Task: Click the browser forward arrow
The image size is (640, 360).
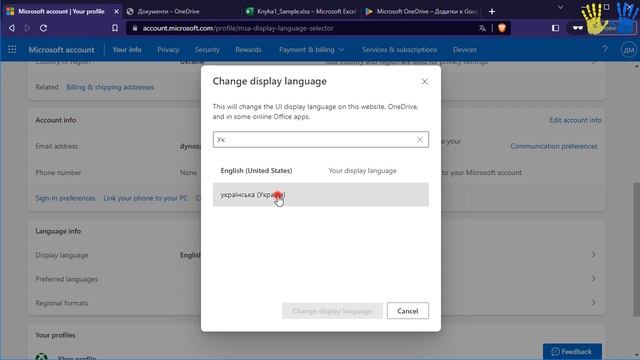Action: [x=27, y=28]
